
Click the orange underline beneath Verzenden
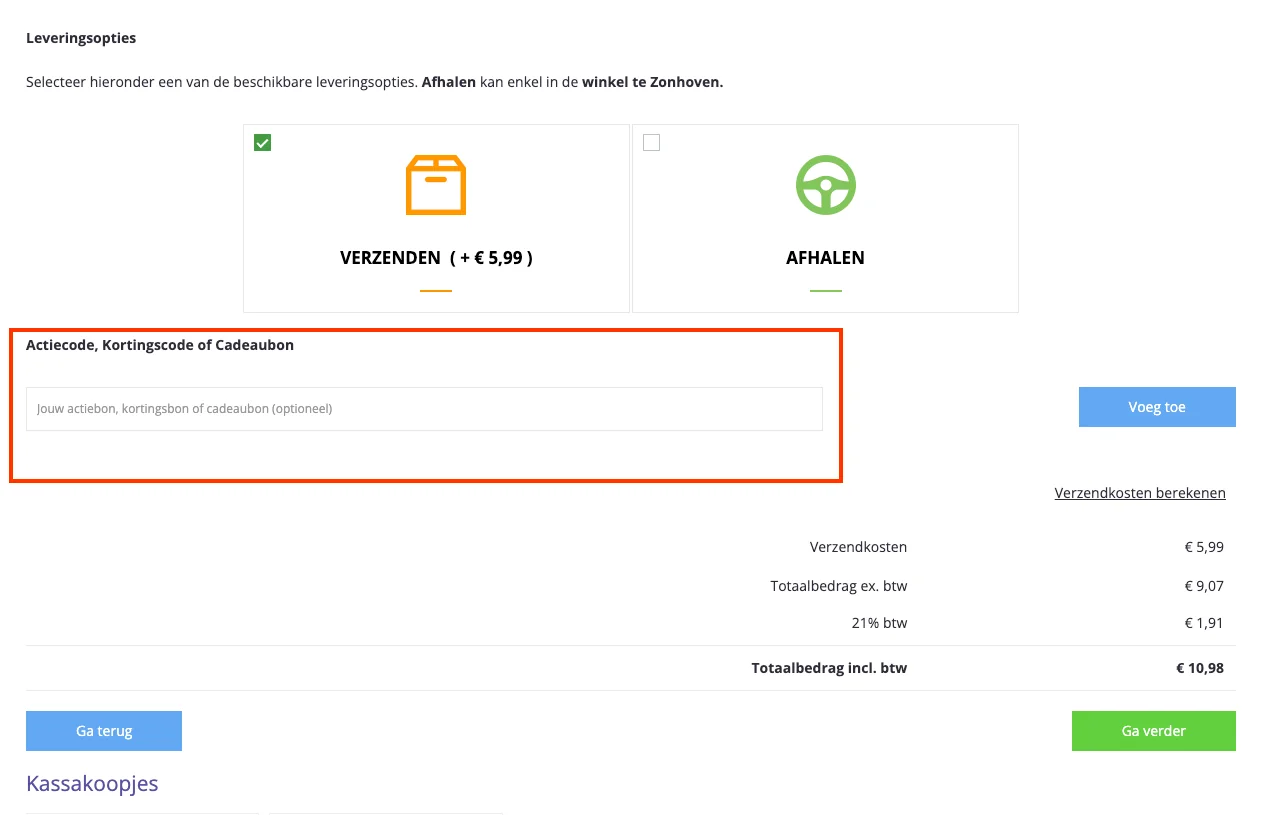[x=436, y=291]
